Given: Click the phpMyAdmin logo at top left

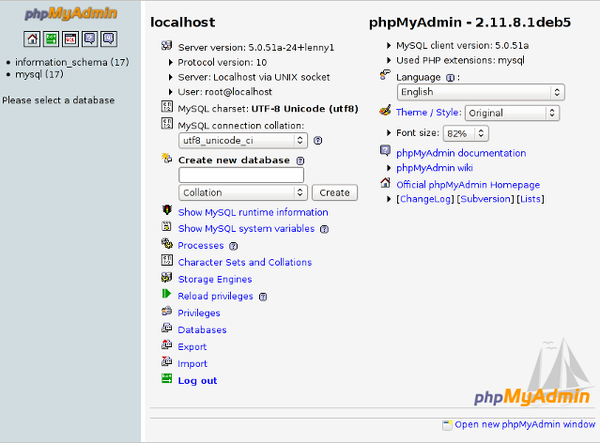Looking at the screenshot, I should [x=71, y=14].
